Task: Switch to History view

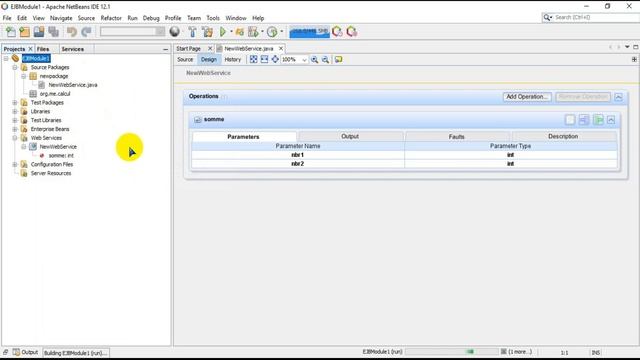Action: point(233,60)
